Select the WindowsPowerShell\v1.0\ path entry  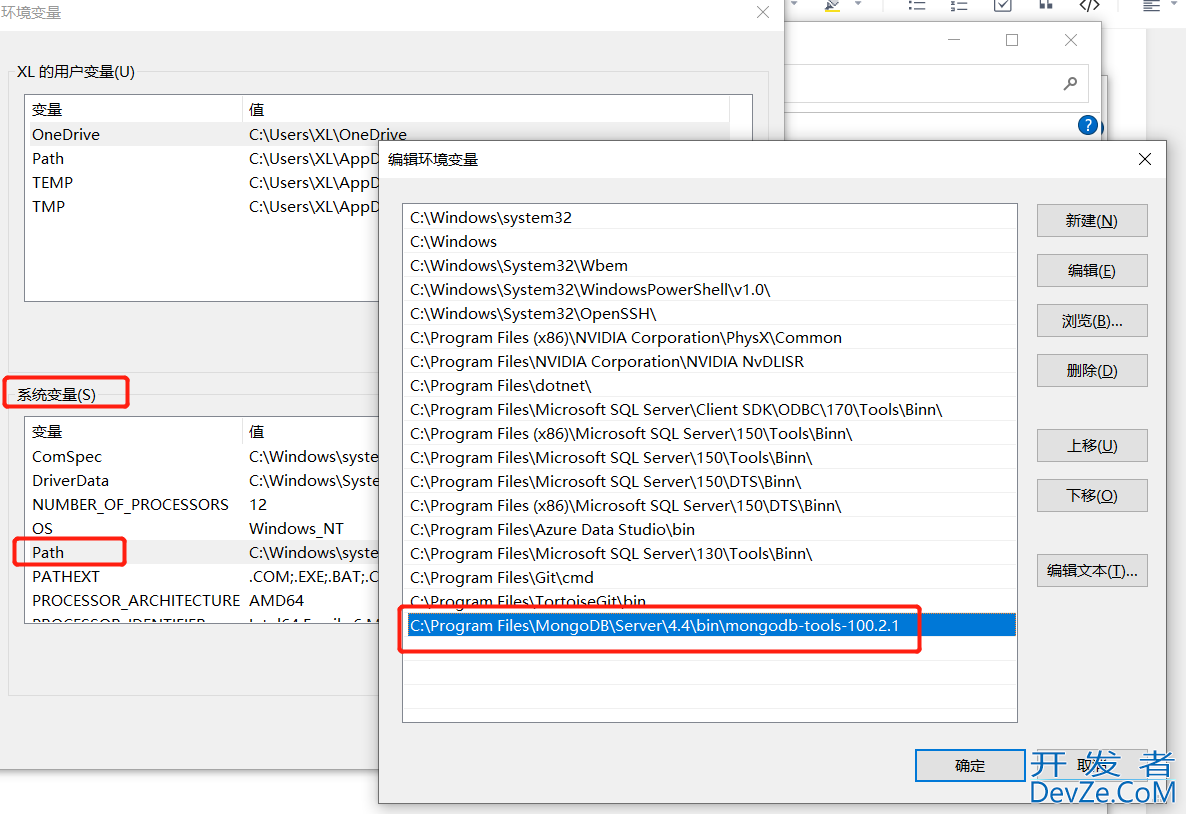coord(709,290)
